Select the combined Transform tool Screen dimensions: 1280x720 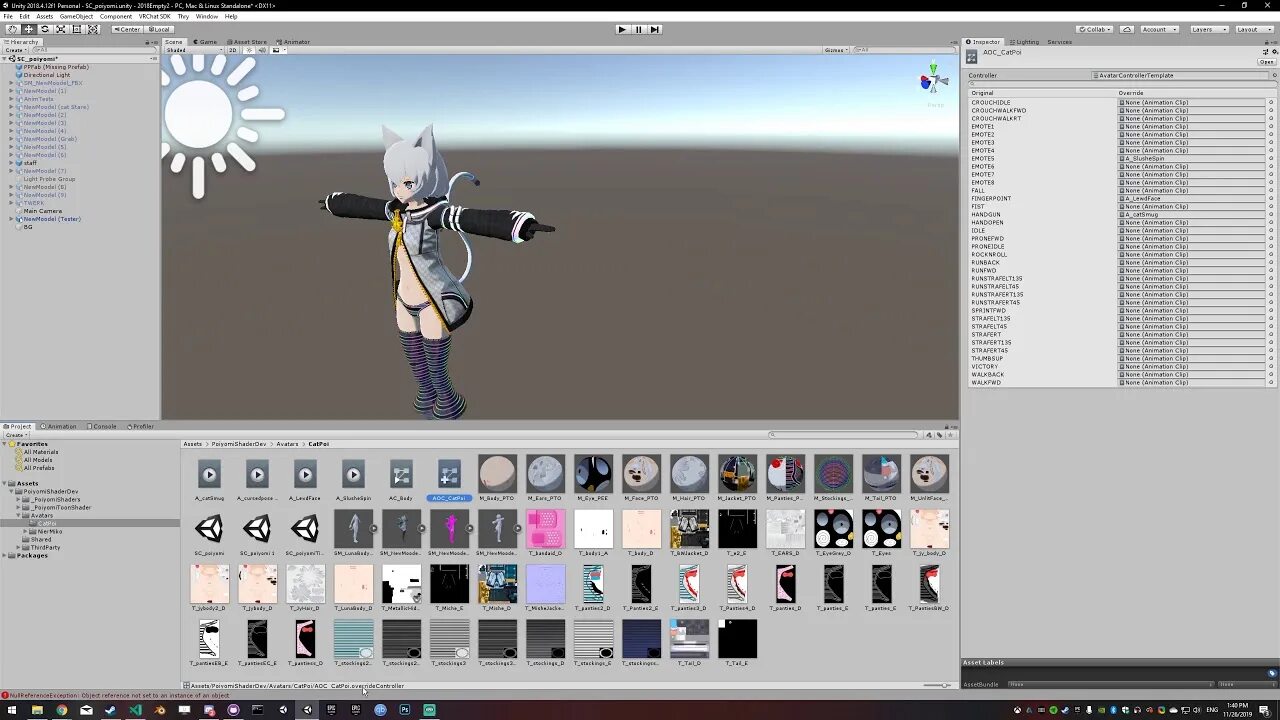tap(93, 29)
